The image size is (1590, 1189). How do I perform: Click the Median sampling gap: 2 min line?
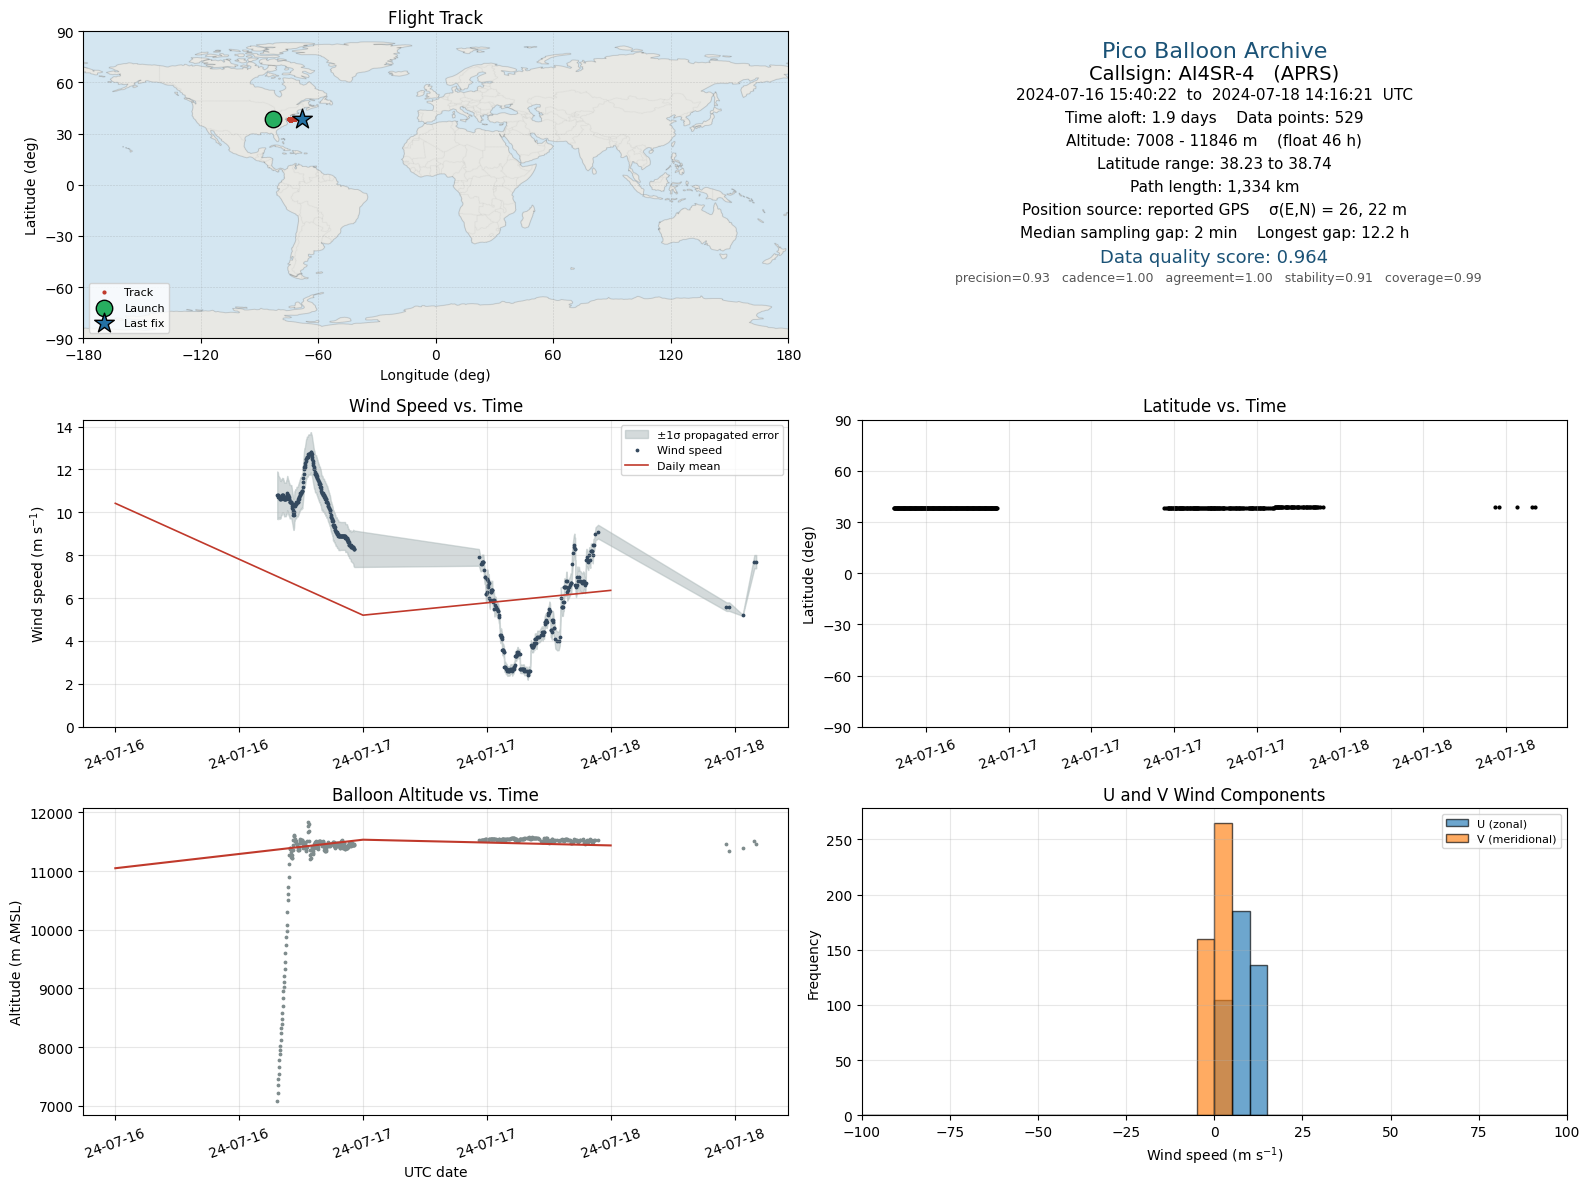(x=1214, y=233)
